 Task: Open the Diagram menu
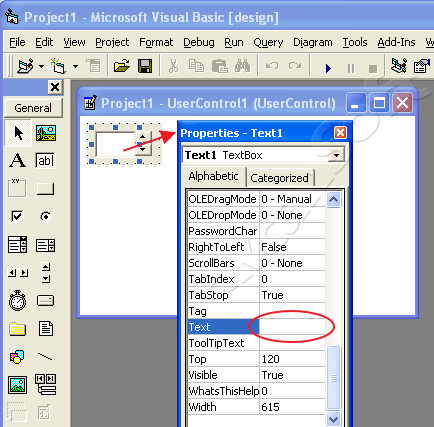[313, 42]
